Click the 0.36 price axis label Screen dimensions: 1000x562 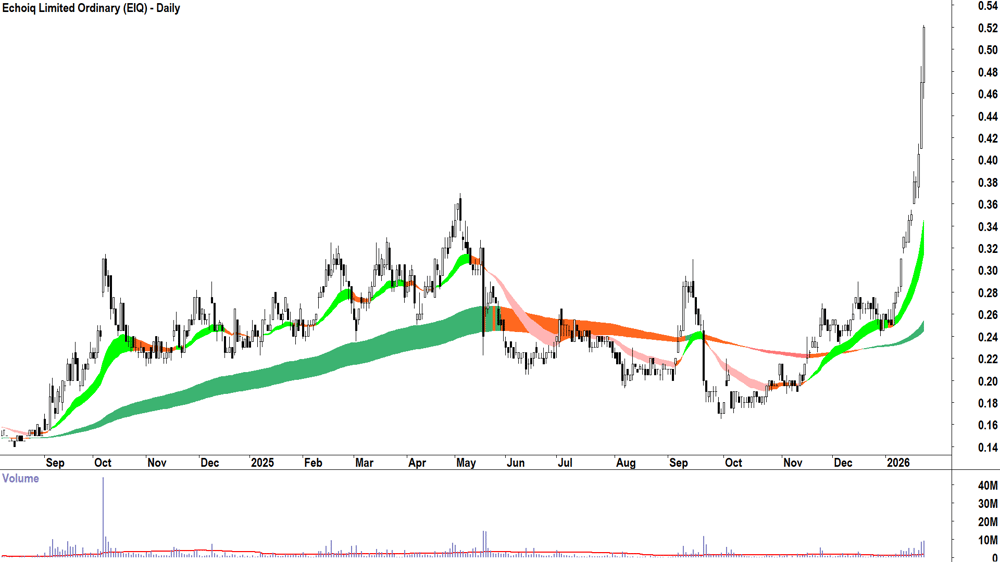(987, 205)
